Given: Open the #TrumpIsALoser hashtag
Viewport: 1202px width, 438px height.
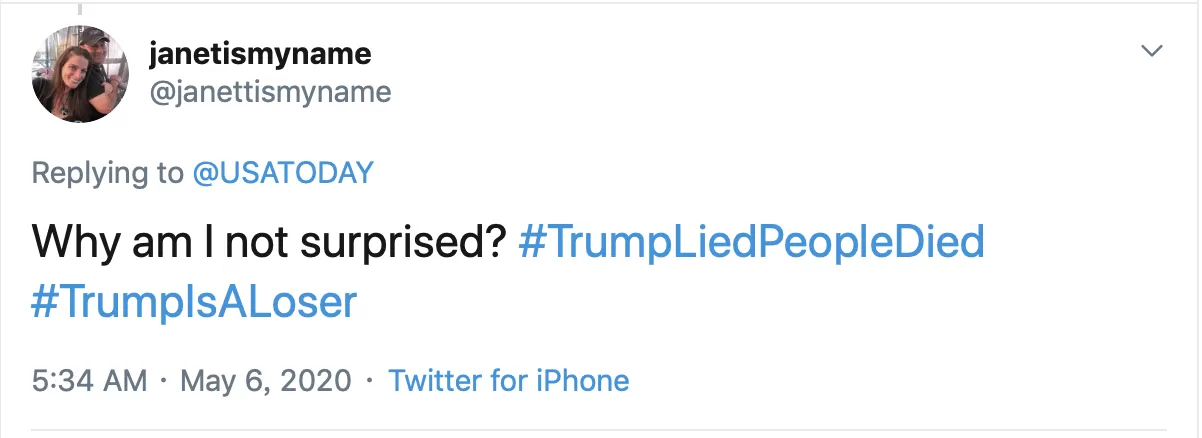Looking at the screenshot, I should coord(194,302).
